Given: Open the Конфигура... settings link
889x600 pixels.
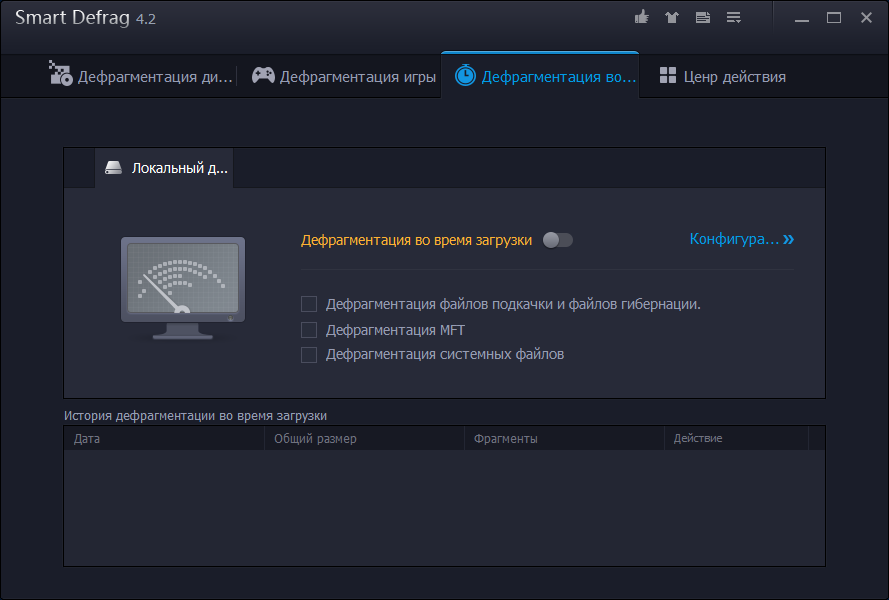Looking at the screenshot, I should point(733,239).
